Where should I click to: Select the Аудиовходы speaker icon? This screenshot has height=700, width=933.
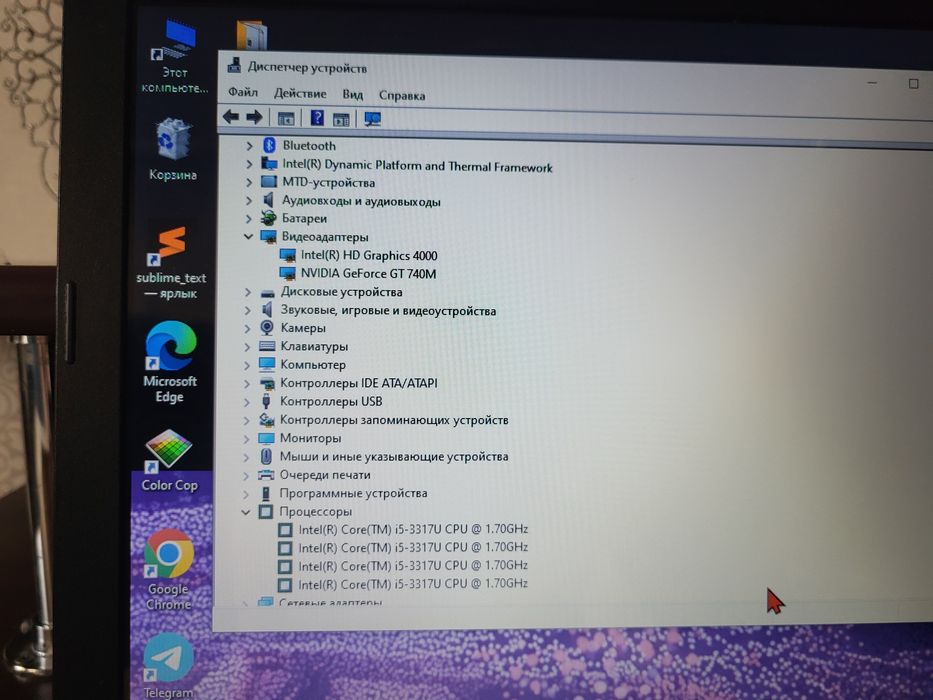(269, 199)
